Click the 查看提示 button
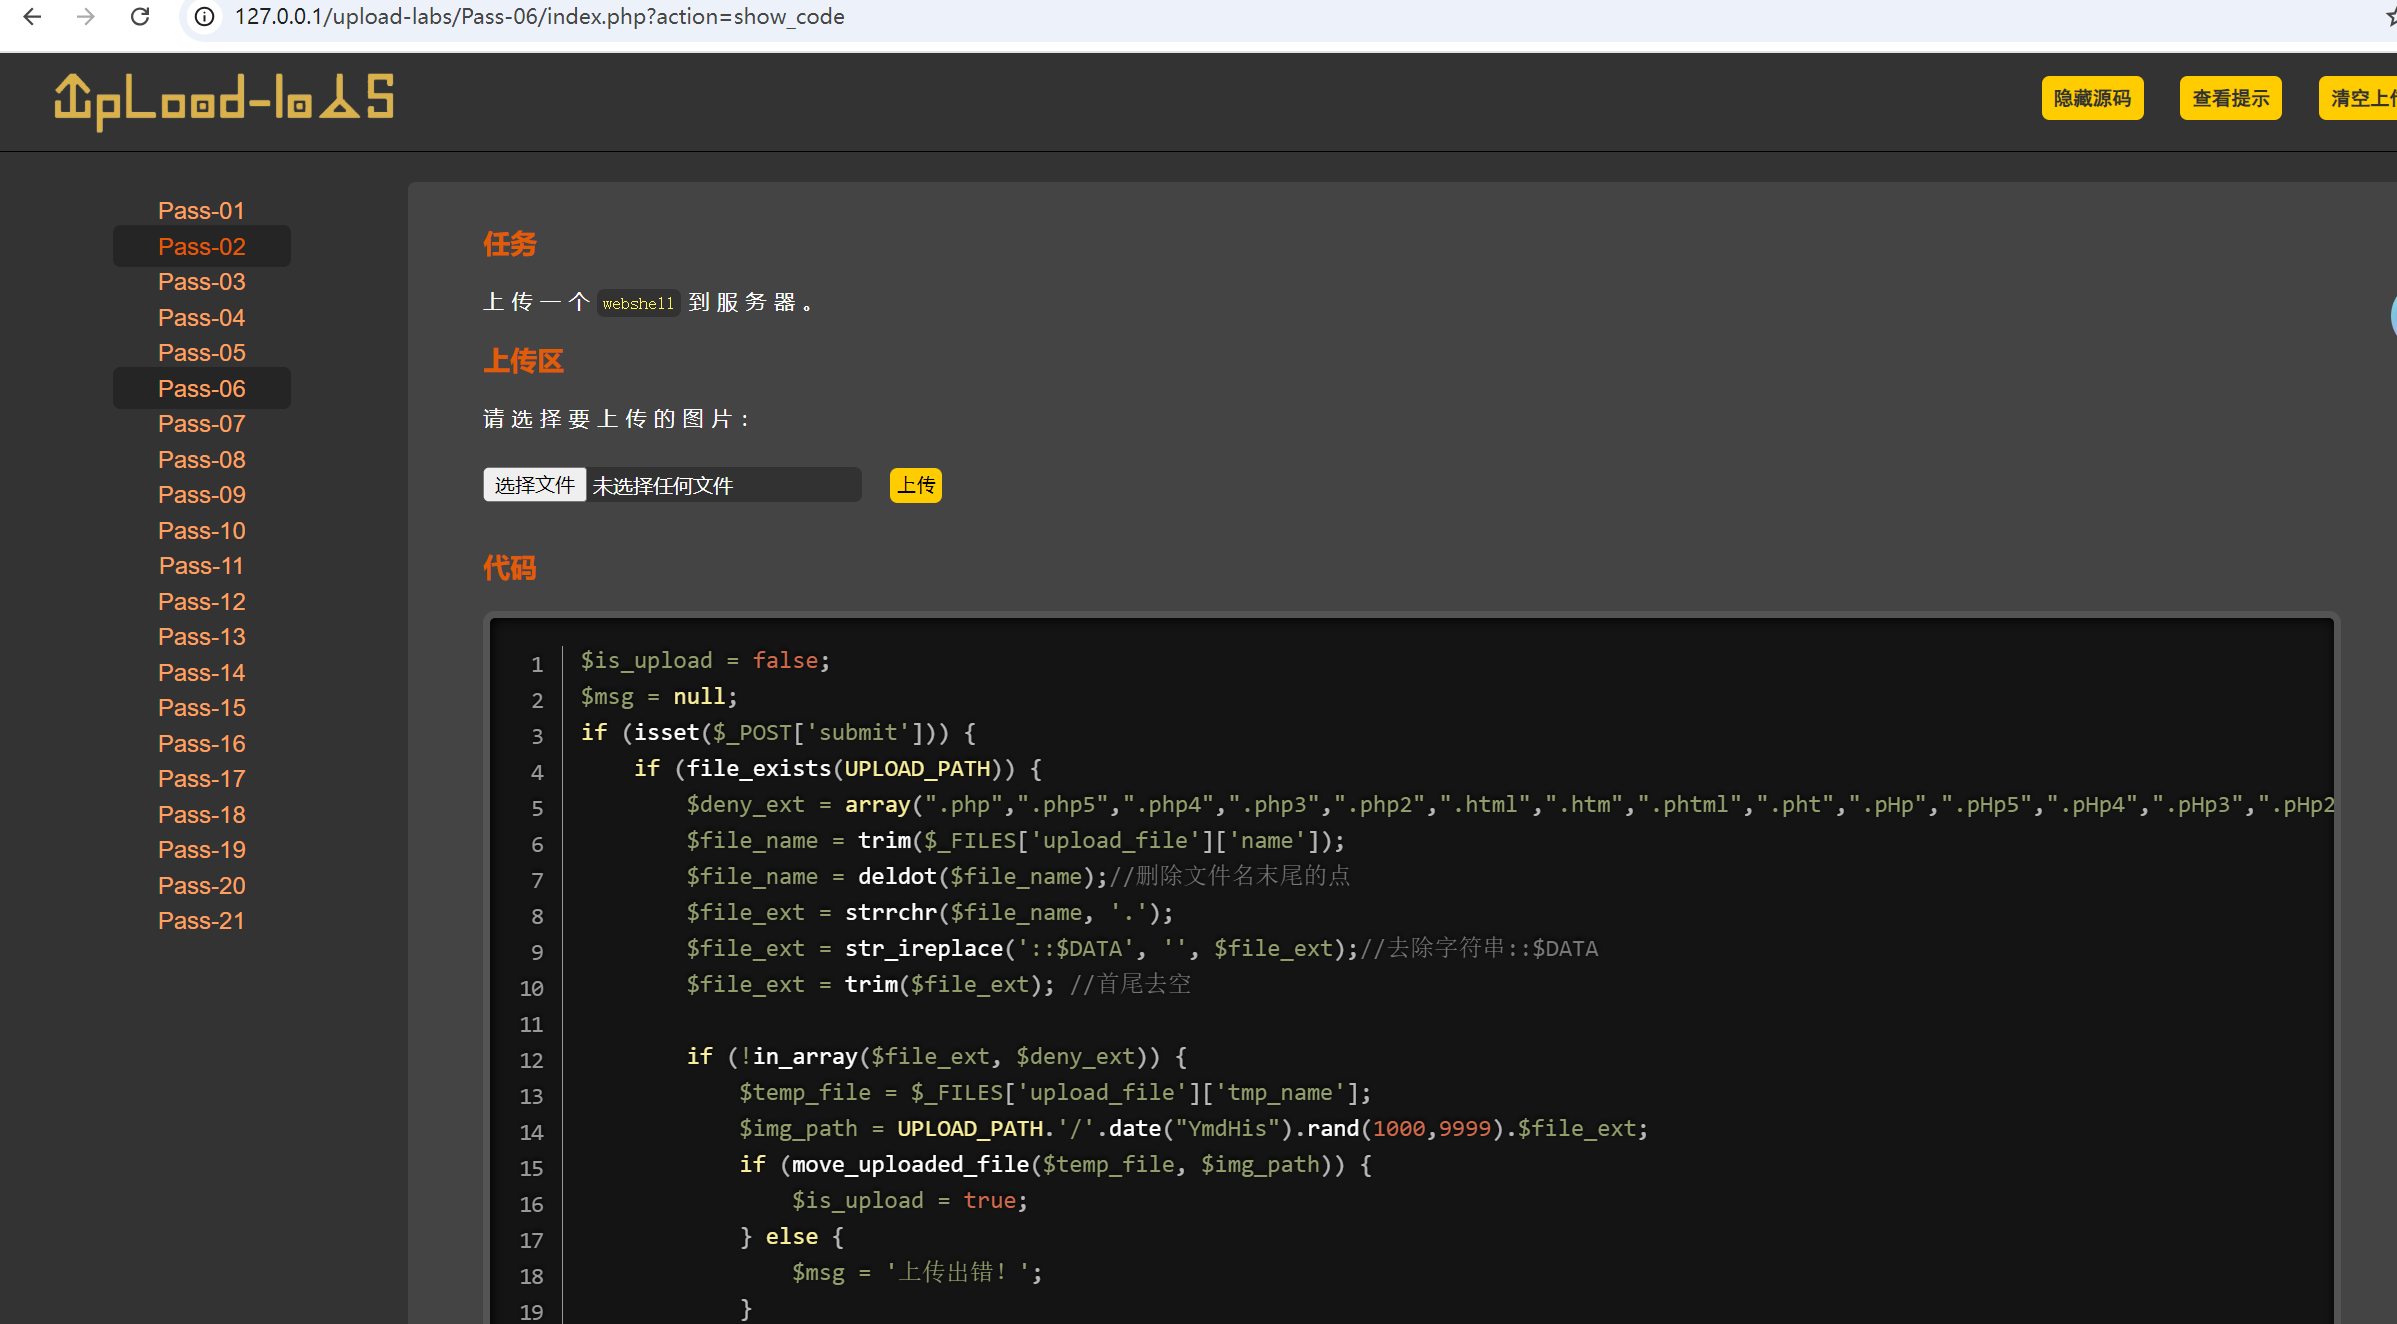 2229,98
